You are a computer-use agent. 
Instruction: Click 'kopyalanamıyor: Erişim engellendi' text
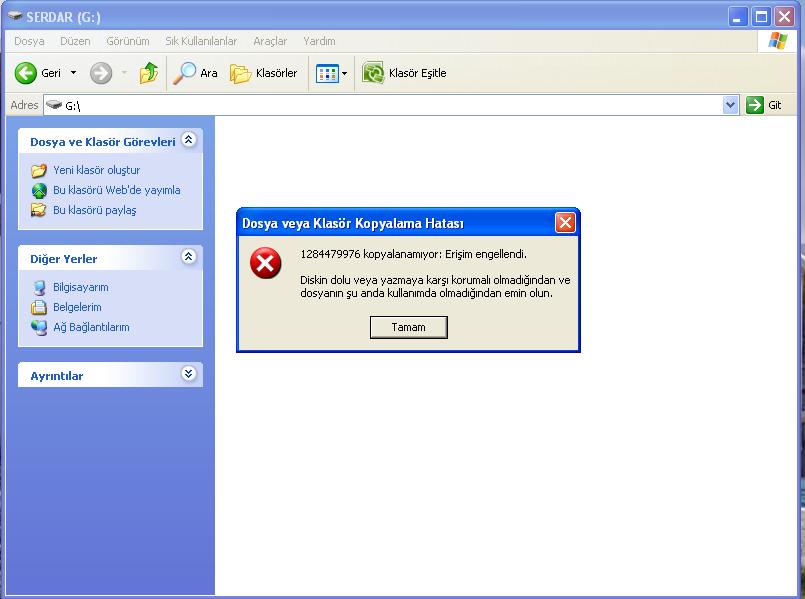coord(445,254)
